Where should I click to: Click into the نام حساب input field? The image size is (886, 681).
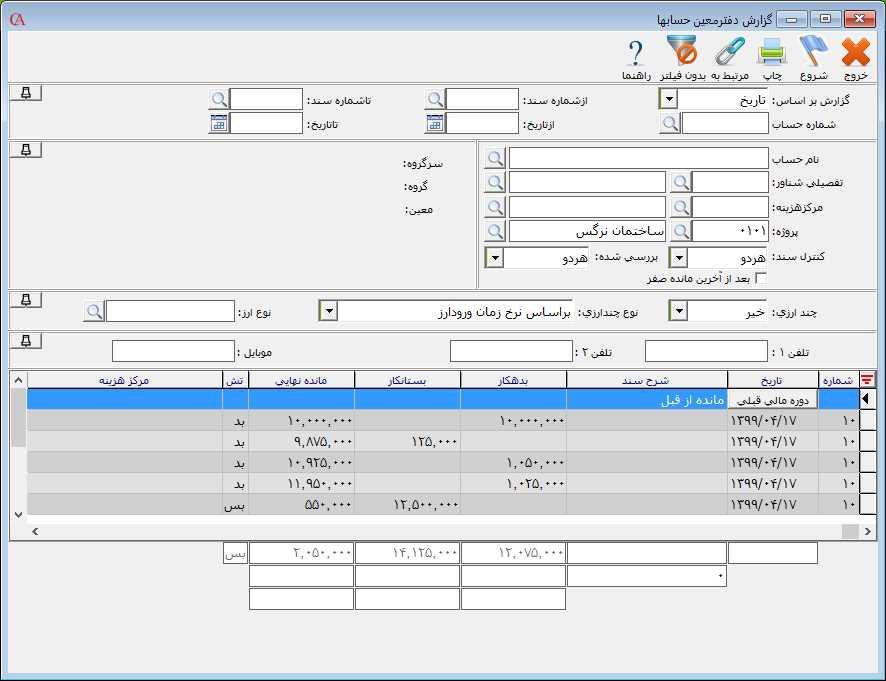point(638,158)
